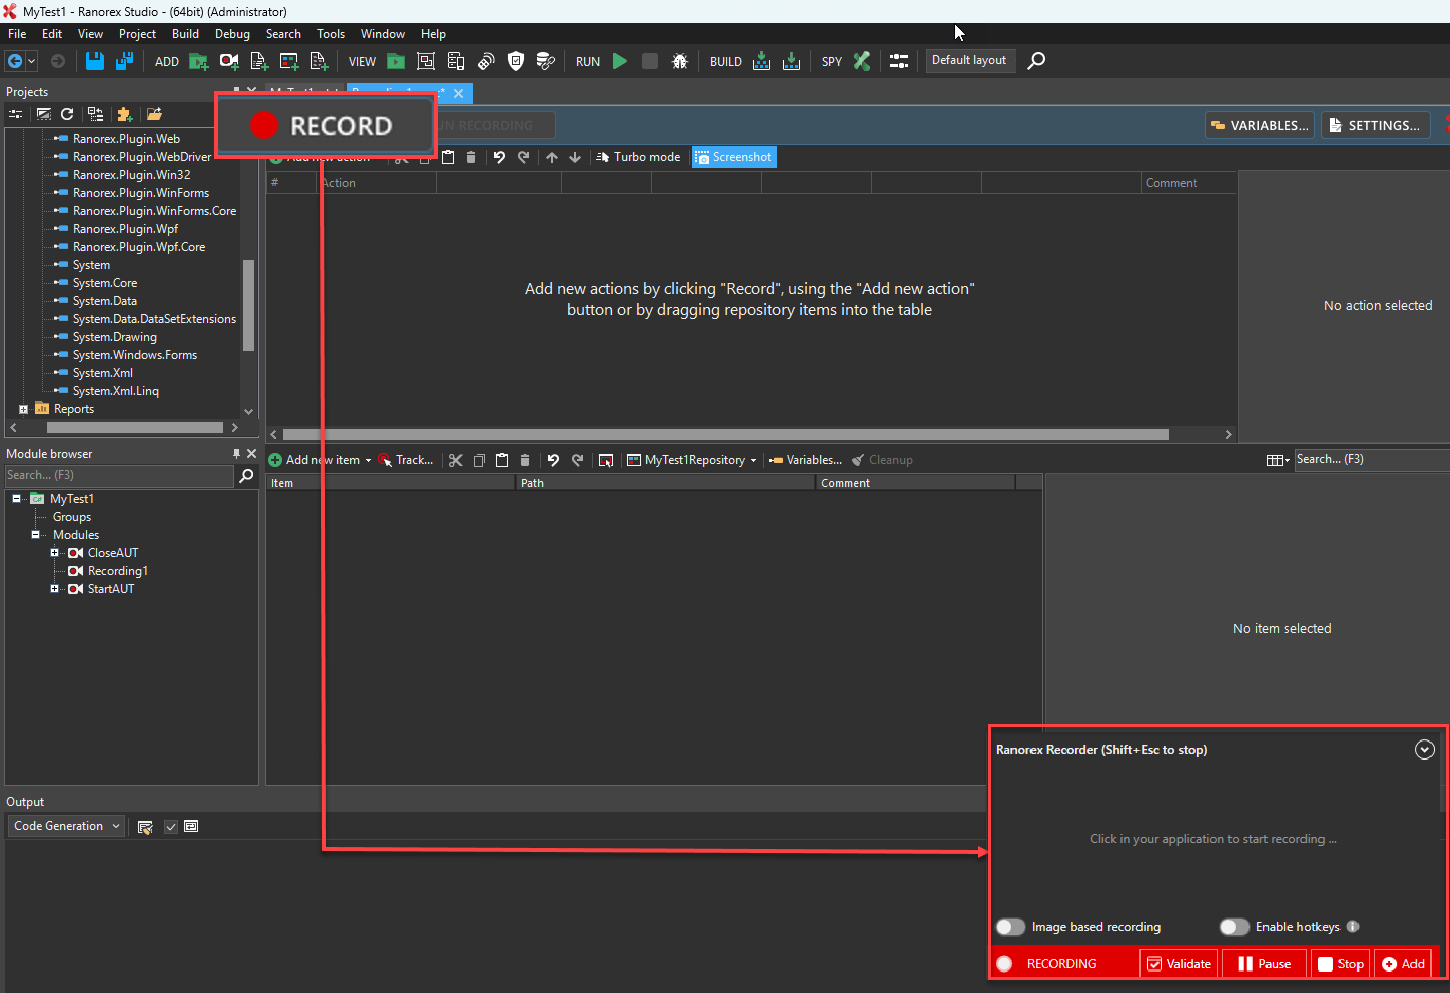Click the actions table horizontal scrollbar
Image resolution: width=1450 pixels, height=993 pixels.
click(726, 434)
